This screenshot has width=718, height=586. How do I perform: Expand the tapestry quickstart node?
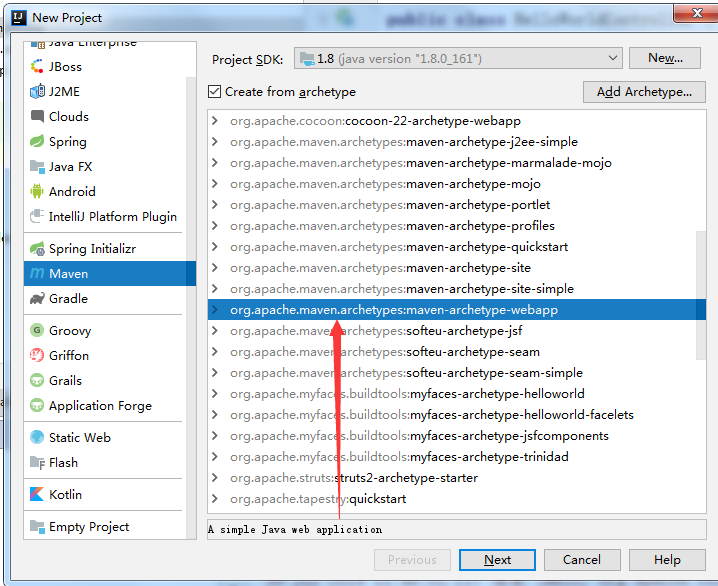point(215,499)
